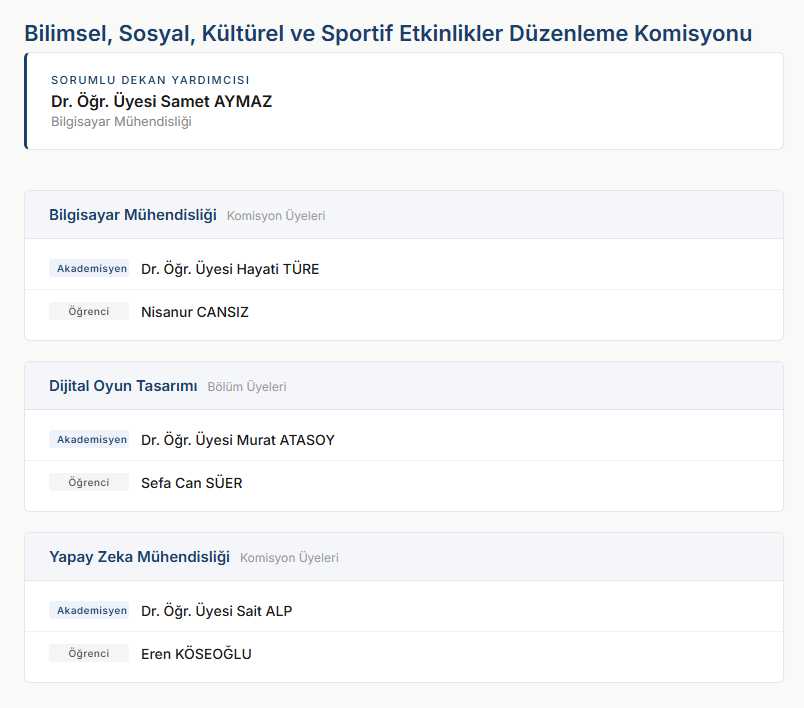Click the Öğrenci badge beside Nisanur CANSIZ
This screenshot has height=708, width=804.
[x=89, y=311]
